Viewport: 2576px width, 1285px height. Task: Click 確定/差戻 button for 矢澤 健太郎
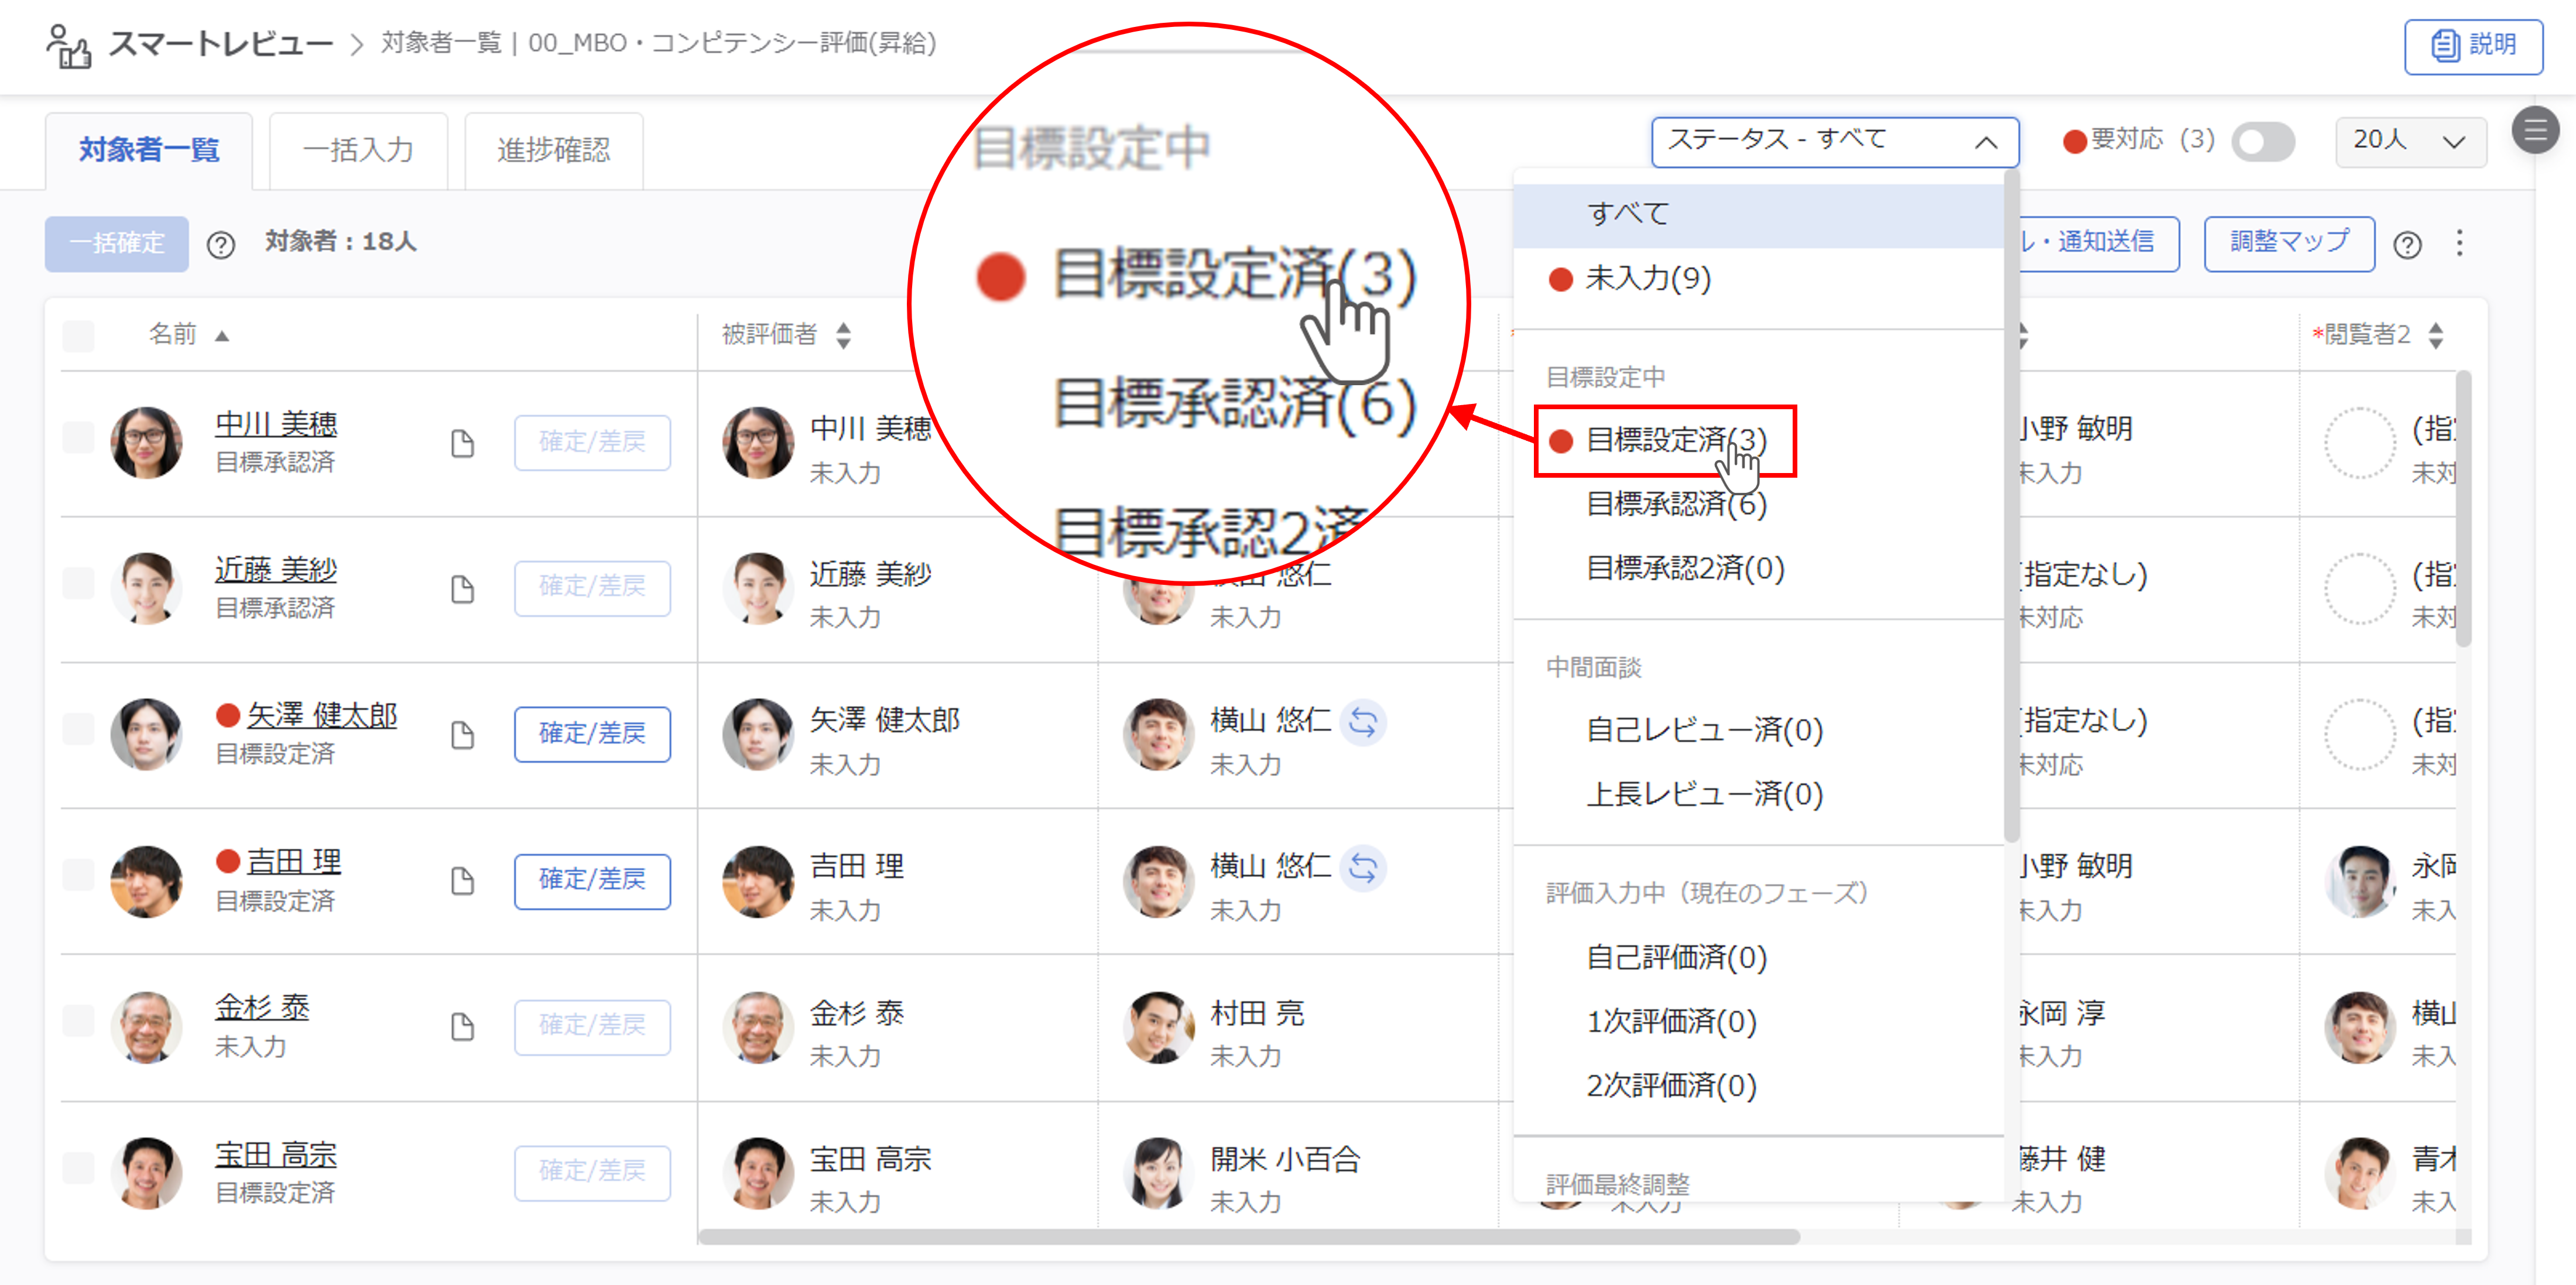pyautogui.click(x=592, y=733)
